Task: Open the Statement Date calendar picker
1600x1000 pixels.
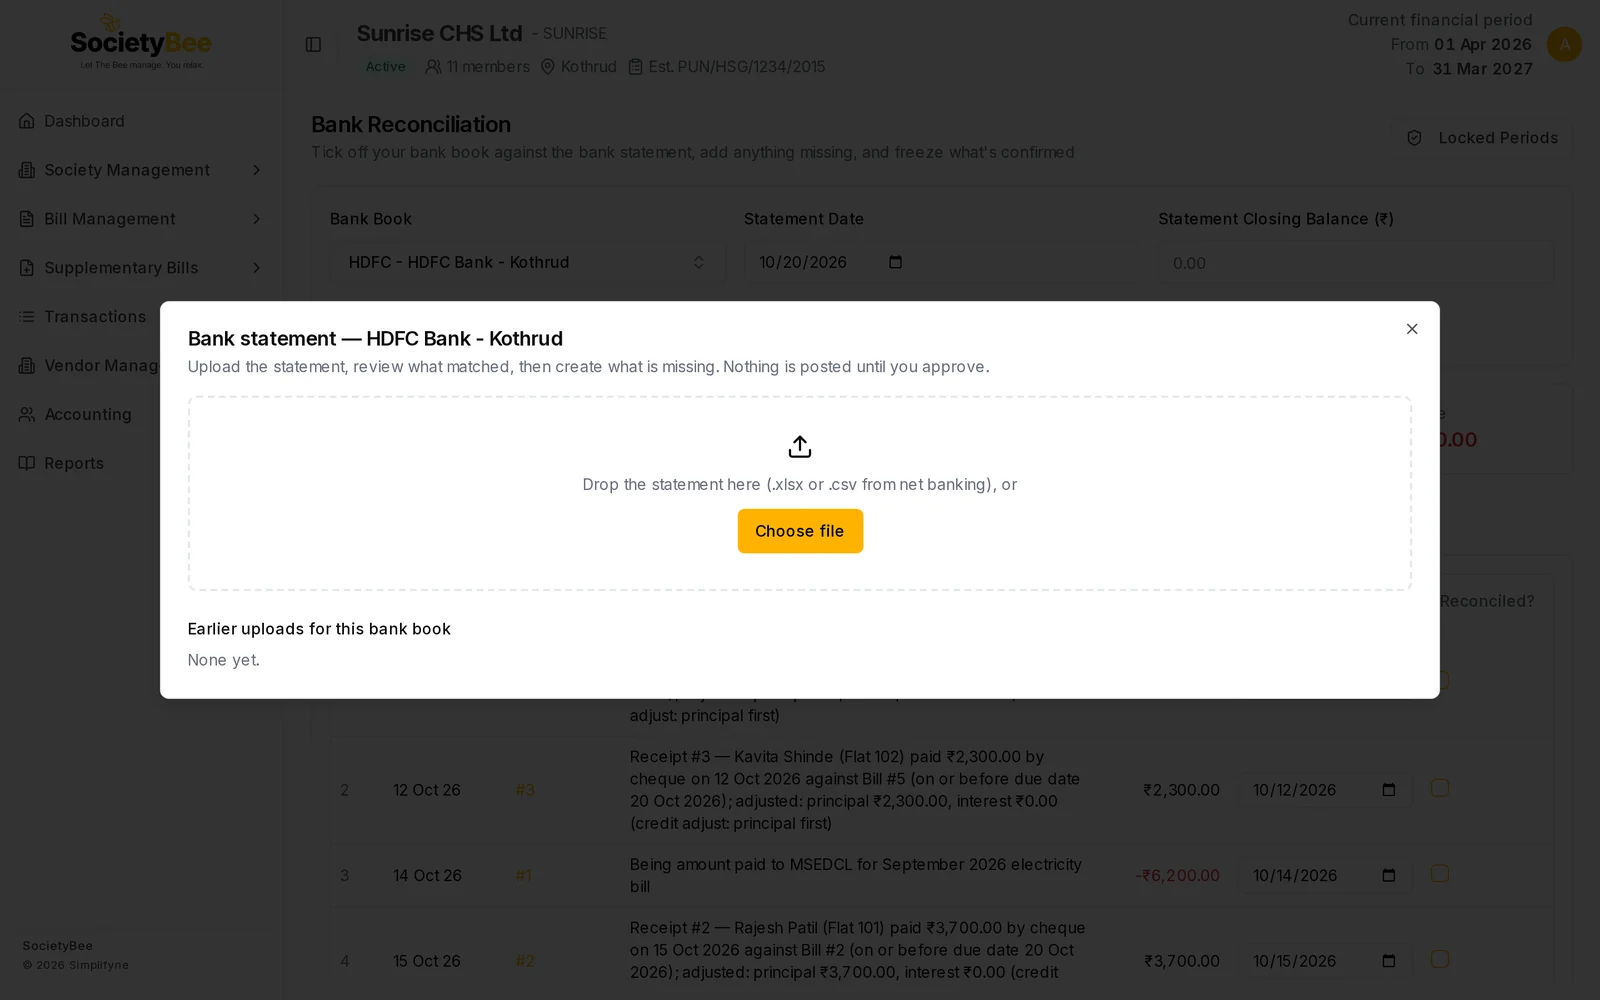Action: [x=895, y=262]
